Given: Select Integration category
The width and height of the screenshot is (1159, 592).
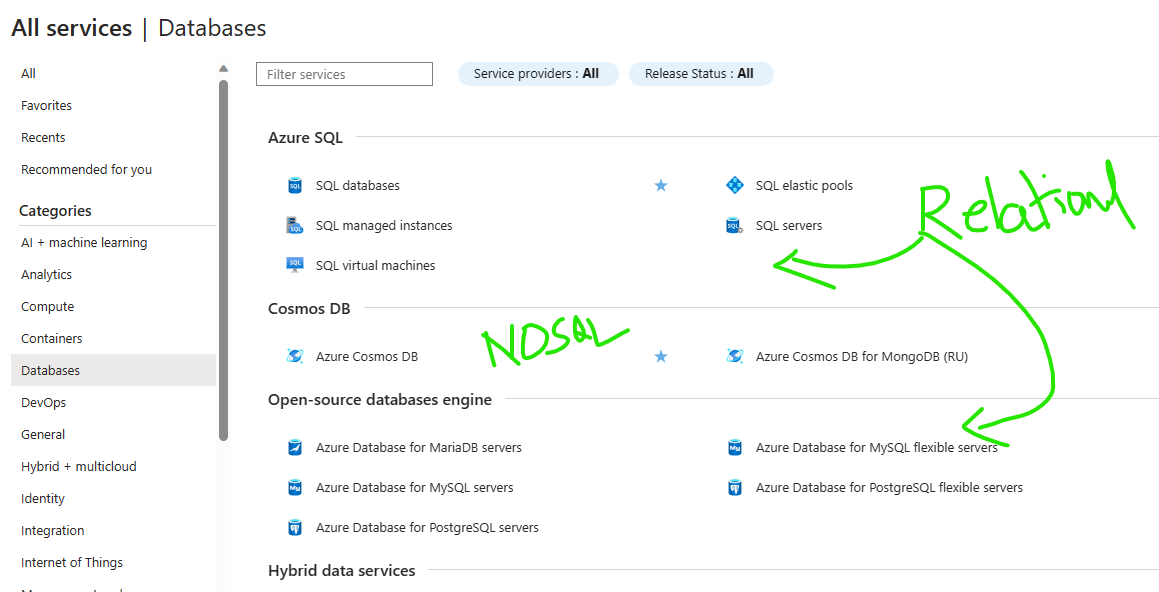Looking at the screenshot, I should tap(52, 531).
